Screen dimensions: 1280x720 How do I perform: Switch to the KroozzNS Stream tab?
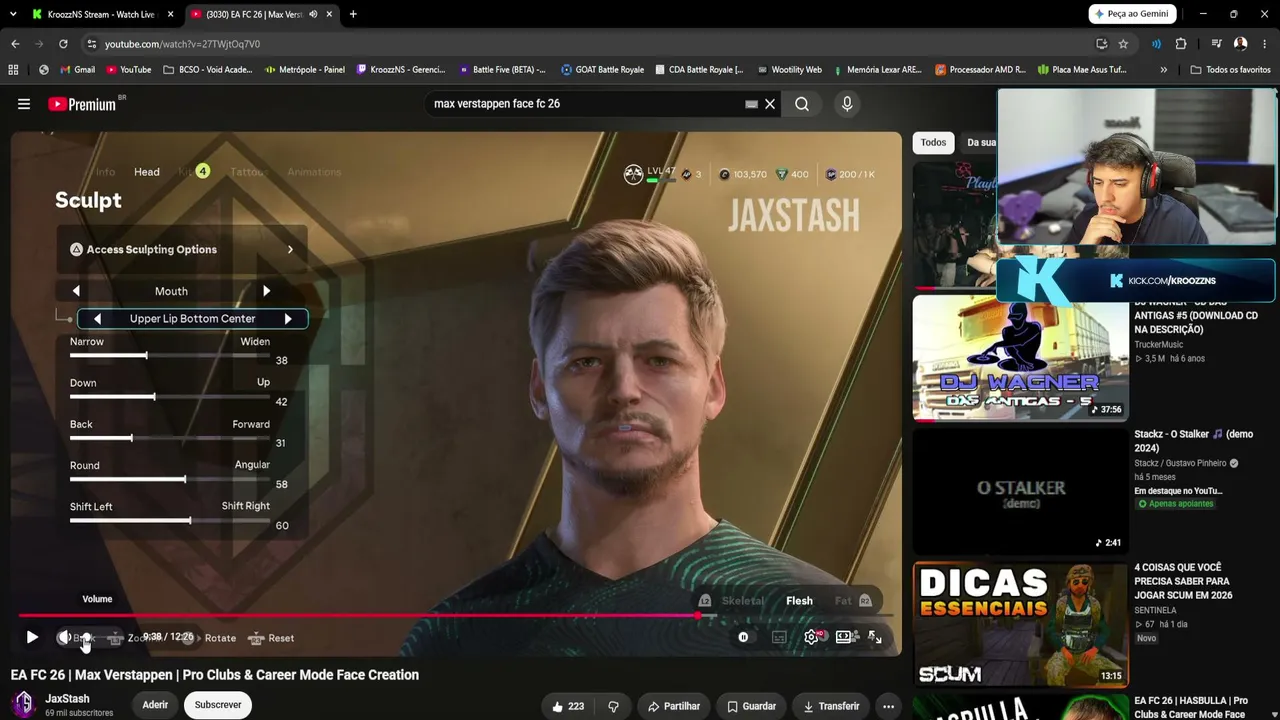tap(103, 14)
